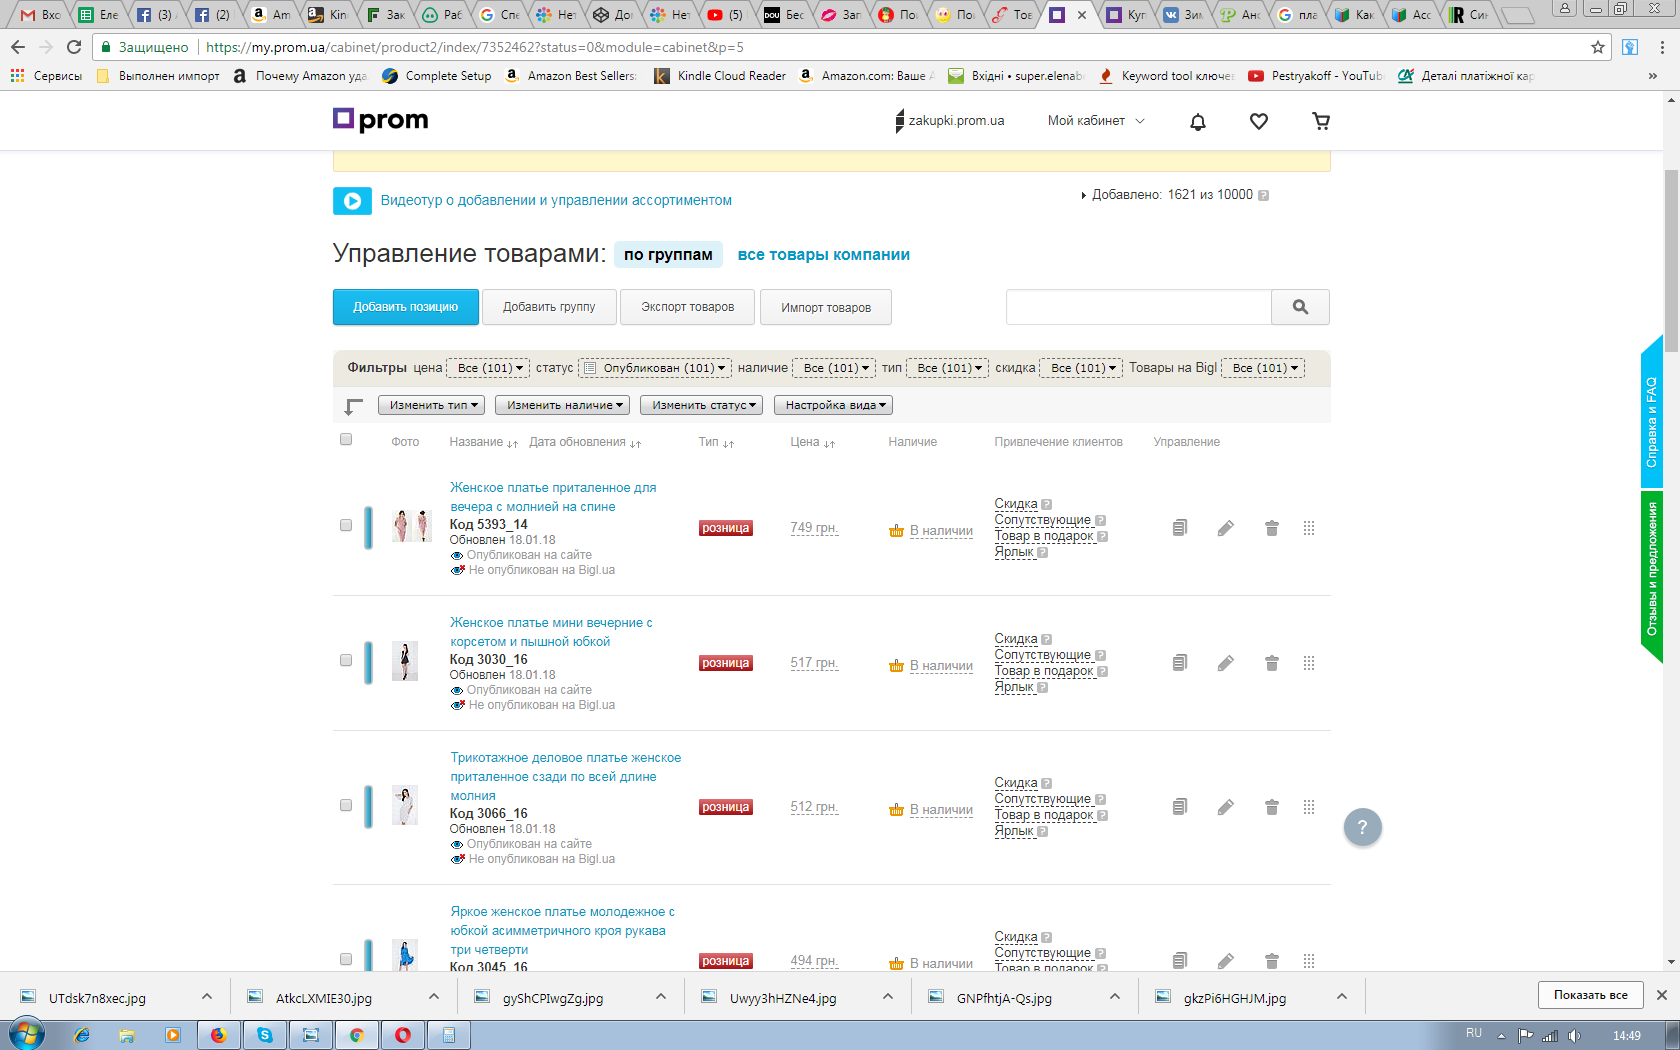Viewport: 1680px width, 1050px height.
Task: Open the notifications bell icon
Action: [1197, 121]
